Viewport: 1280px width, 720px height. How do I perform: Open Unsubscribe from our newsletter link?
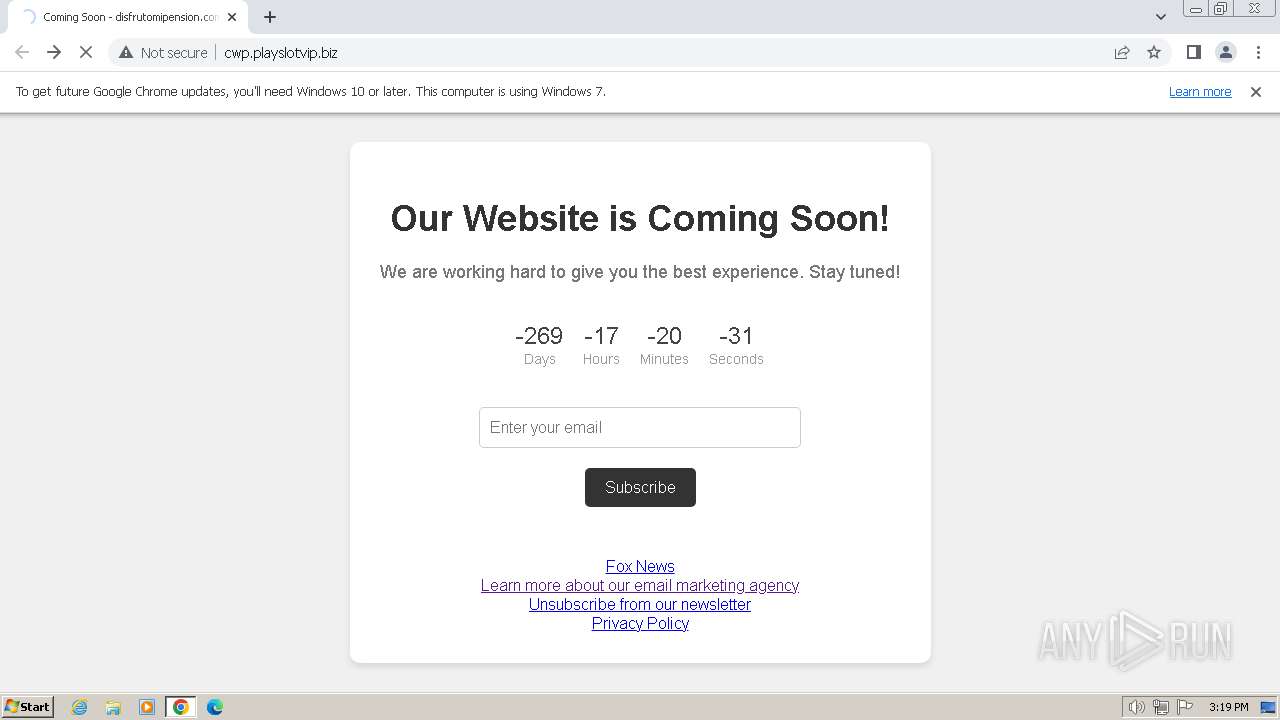tap(640, 604)
